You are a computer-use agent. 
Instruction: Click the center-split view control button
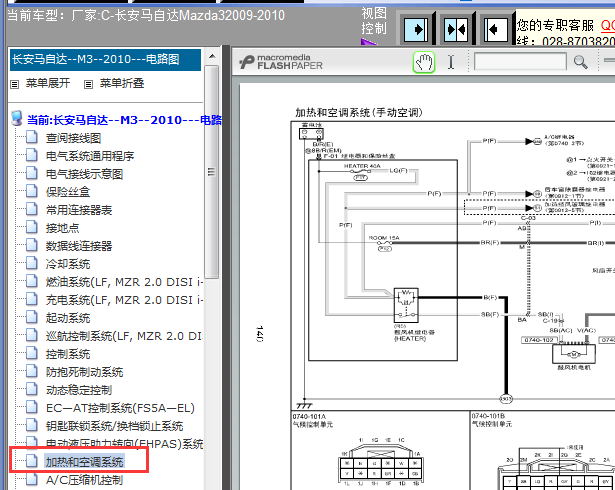click(x=456, y=29)
